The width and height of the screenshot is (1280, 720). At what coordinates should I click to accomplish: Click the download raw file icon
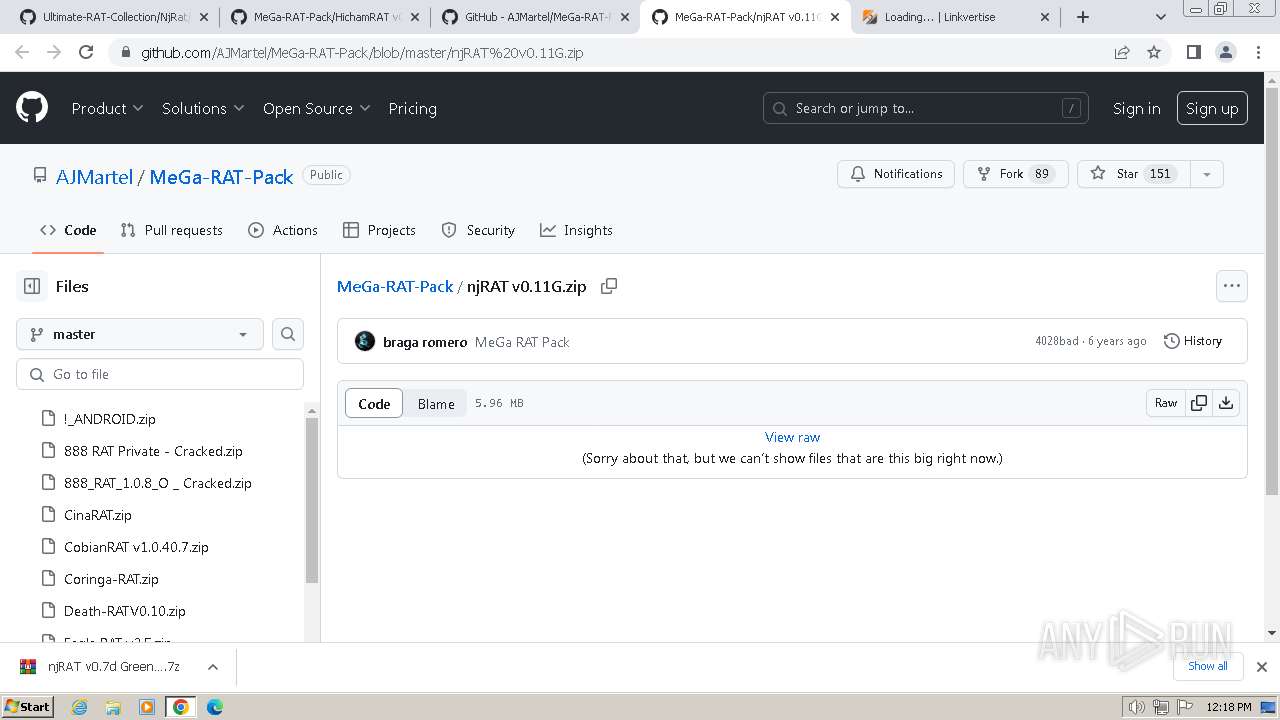click(1225, 403)
